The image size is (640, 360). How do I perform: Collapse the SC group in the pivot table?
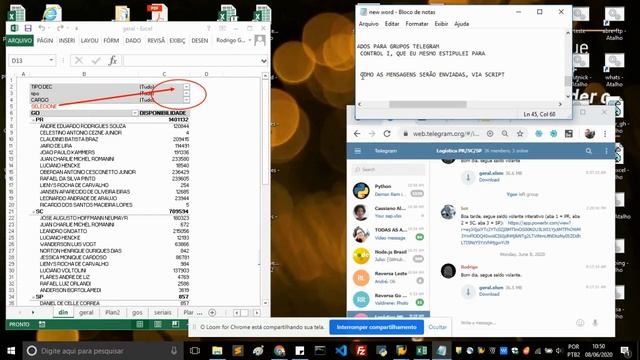(x=33, y=211)
